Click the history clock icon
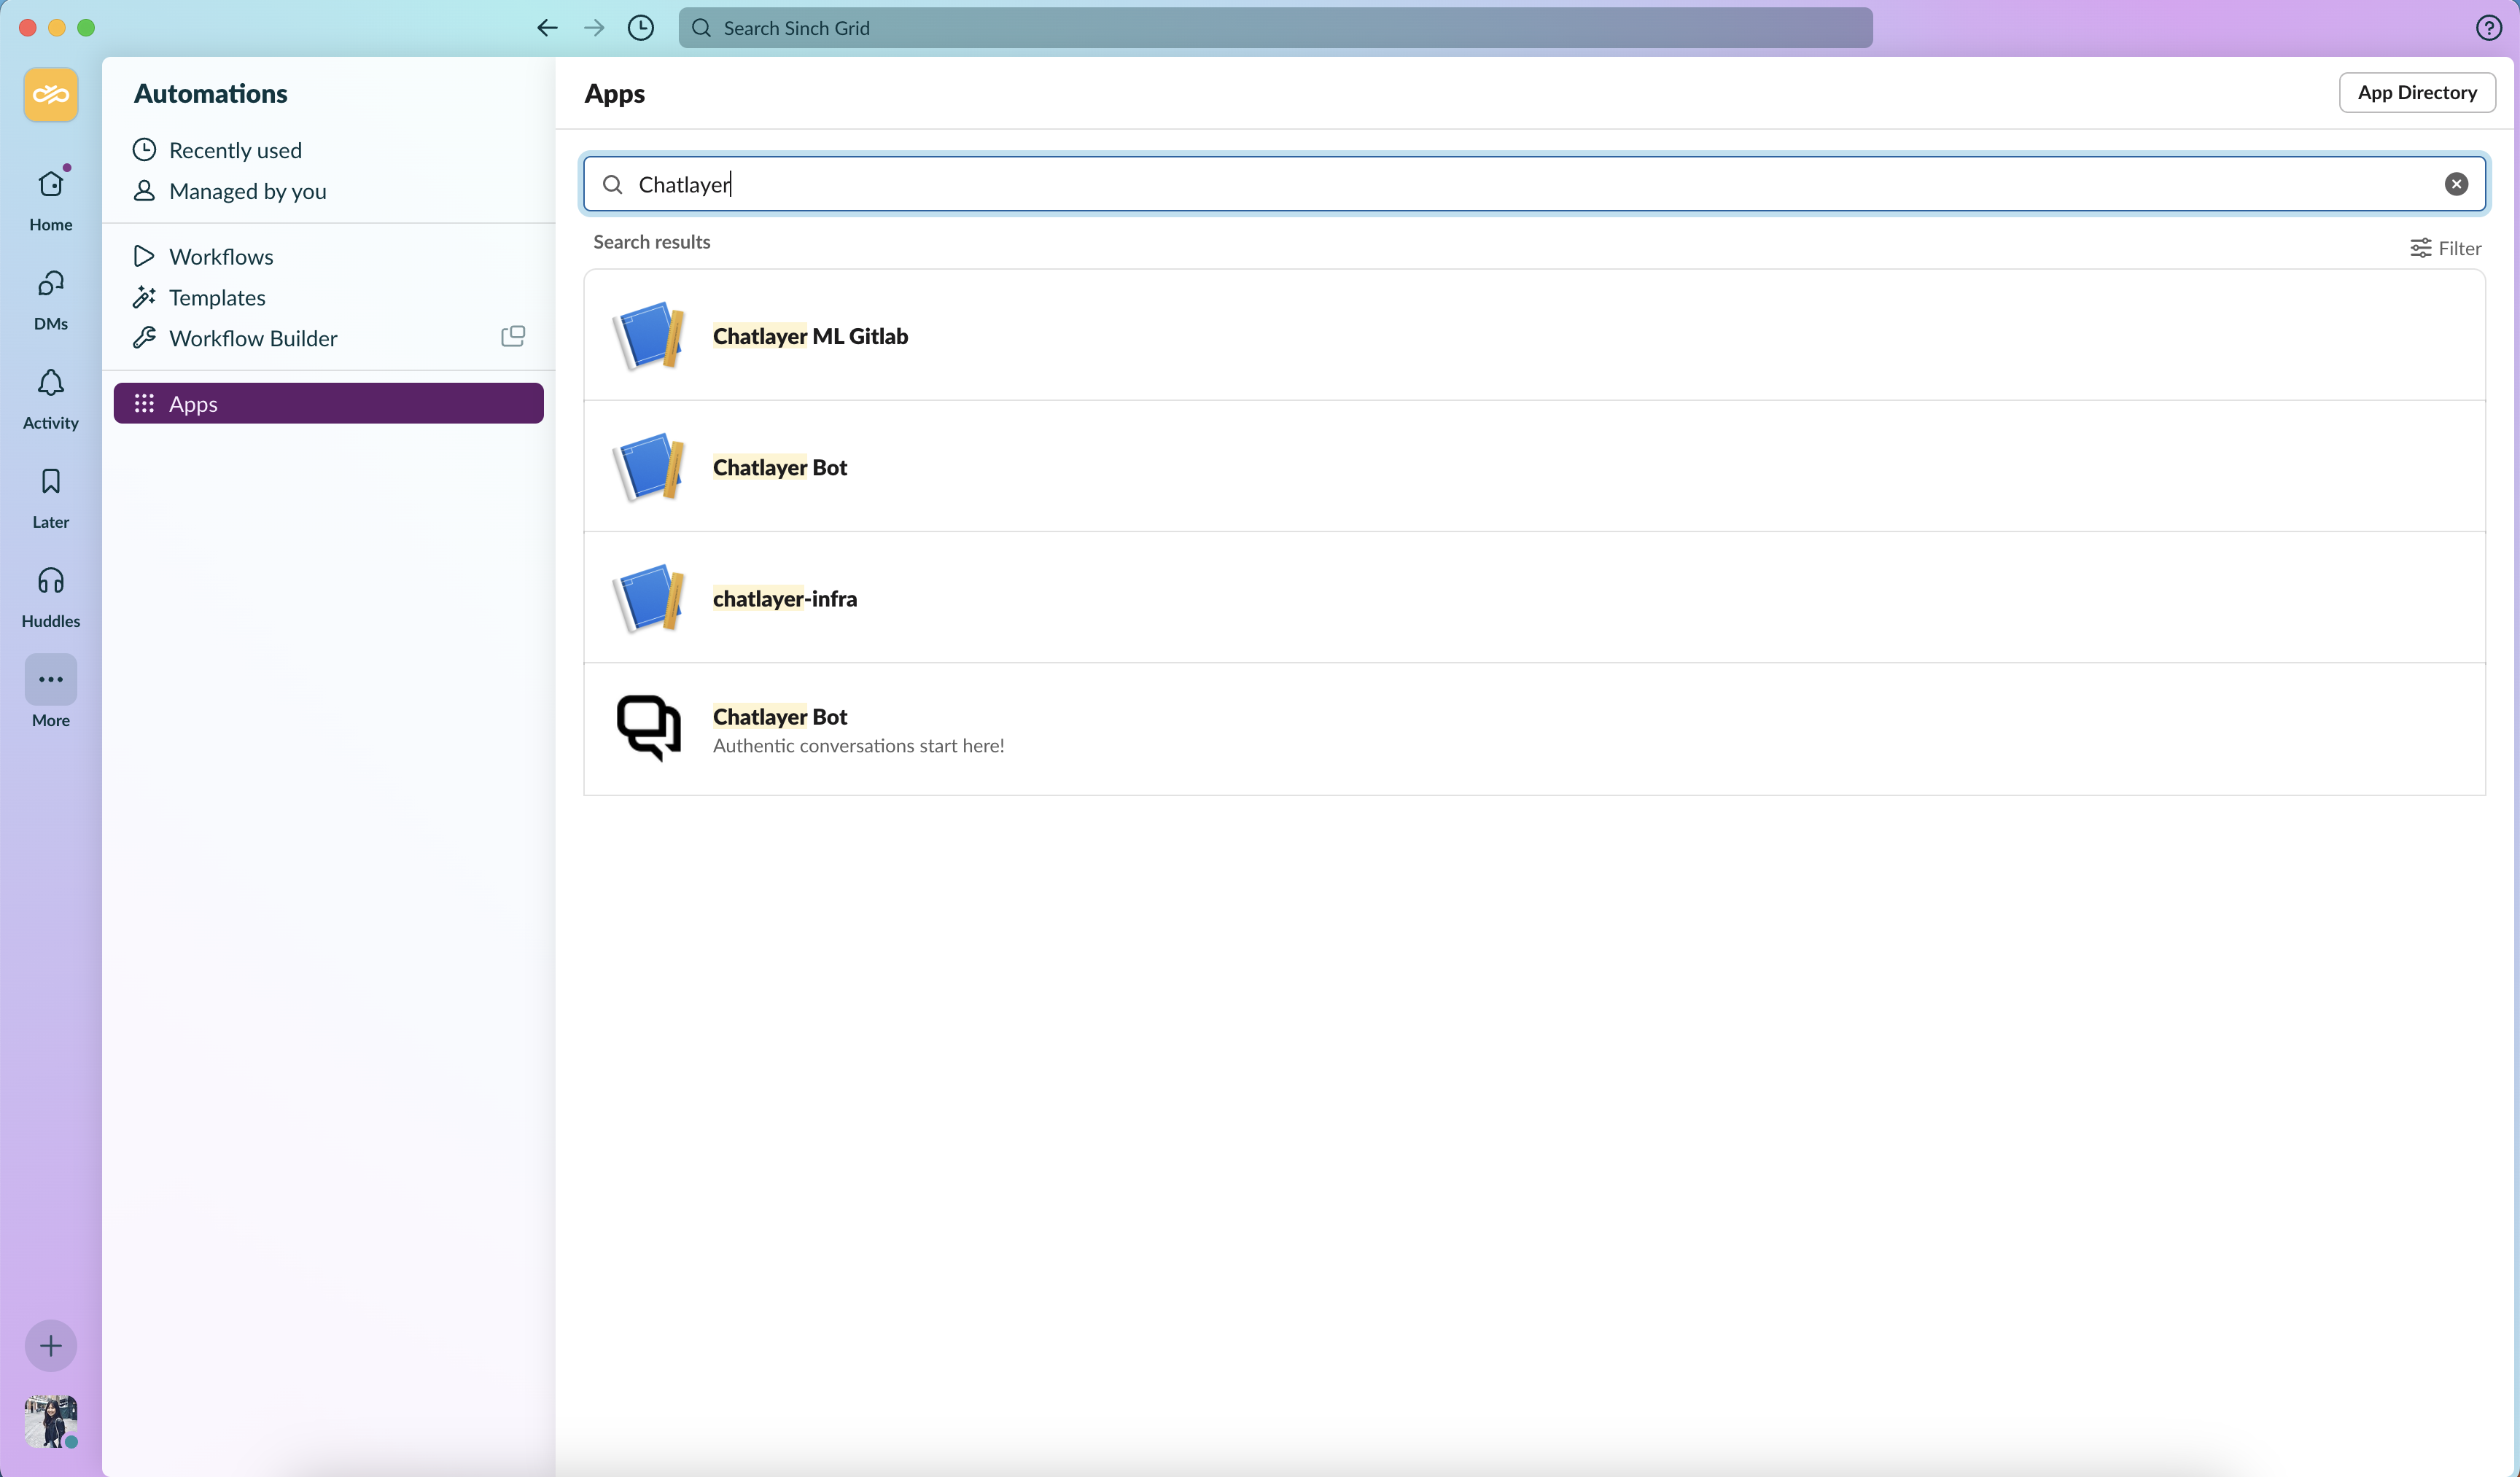The image size is (2520, 1477). tap(640, 28)
